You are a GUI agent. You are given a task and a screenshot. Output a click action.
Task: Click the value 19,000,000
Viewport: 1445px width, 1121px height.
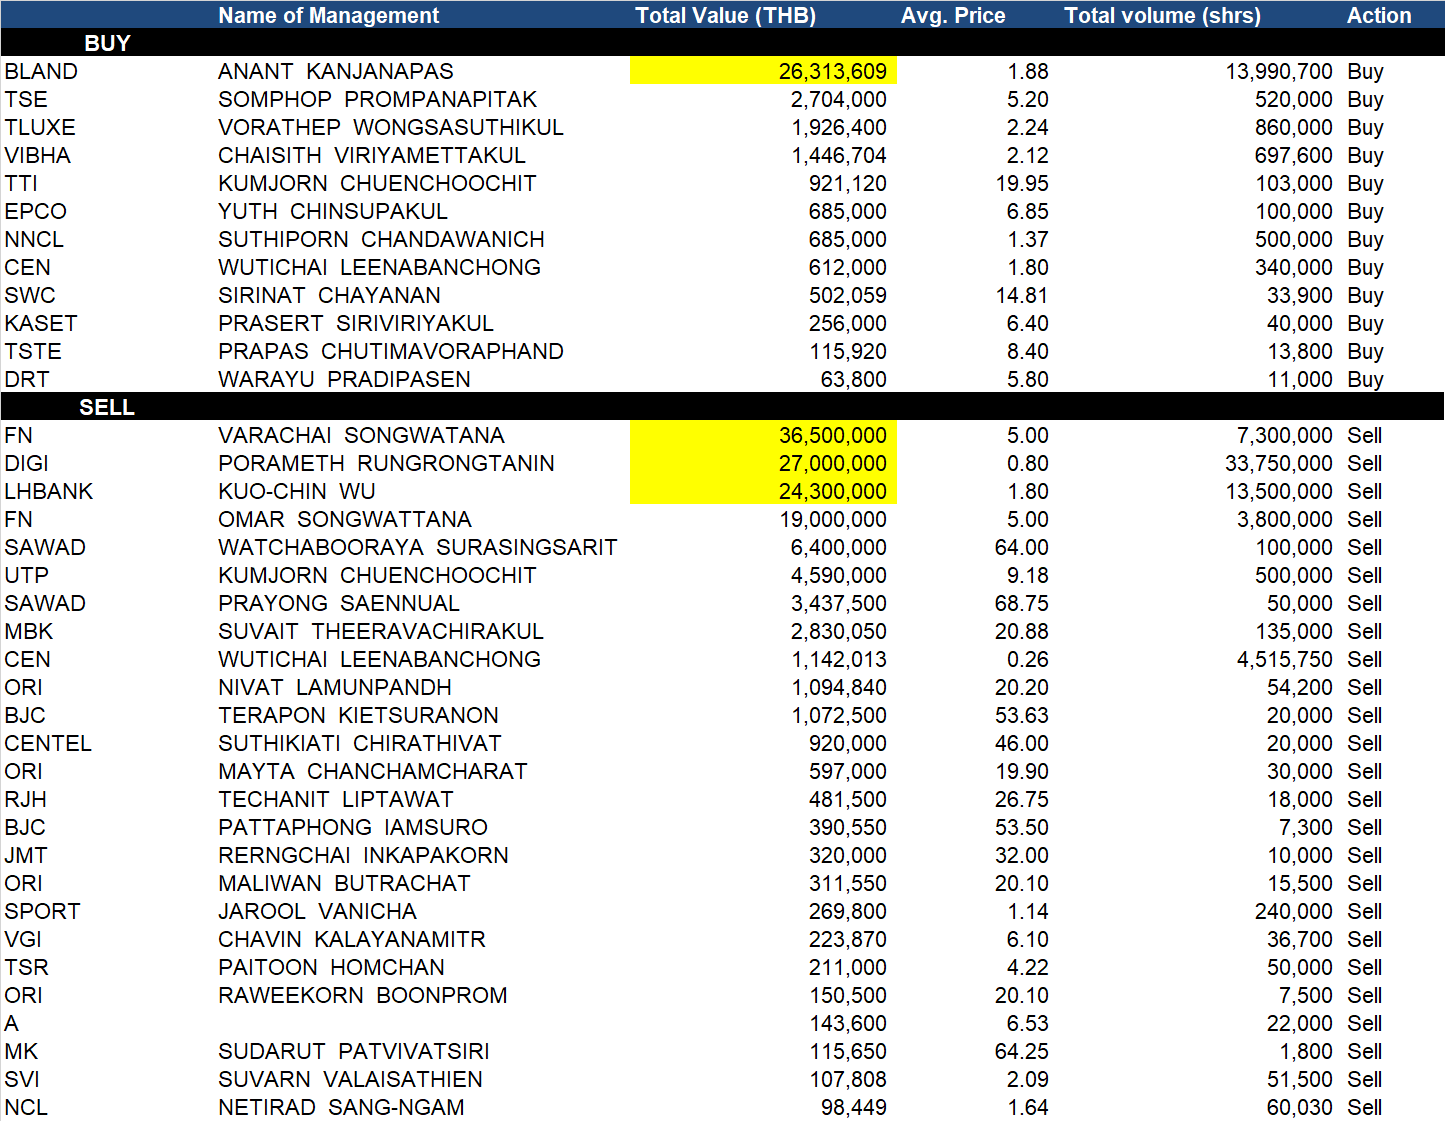(833, 519)
